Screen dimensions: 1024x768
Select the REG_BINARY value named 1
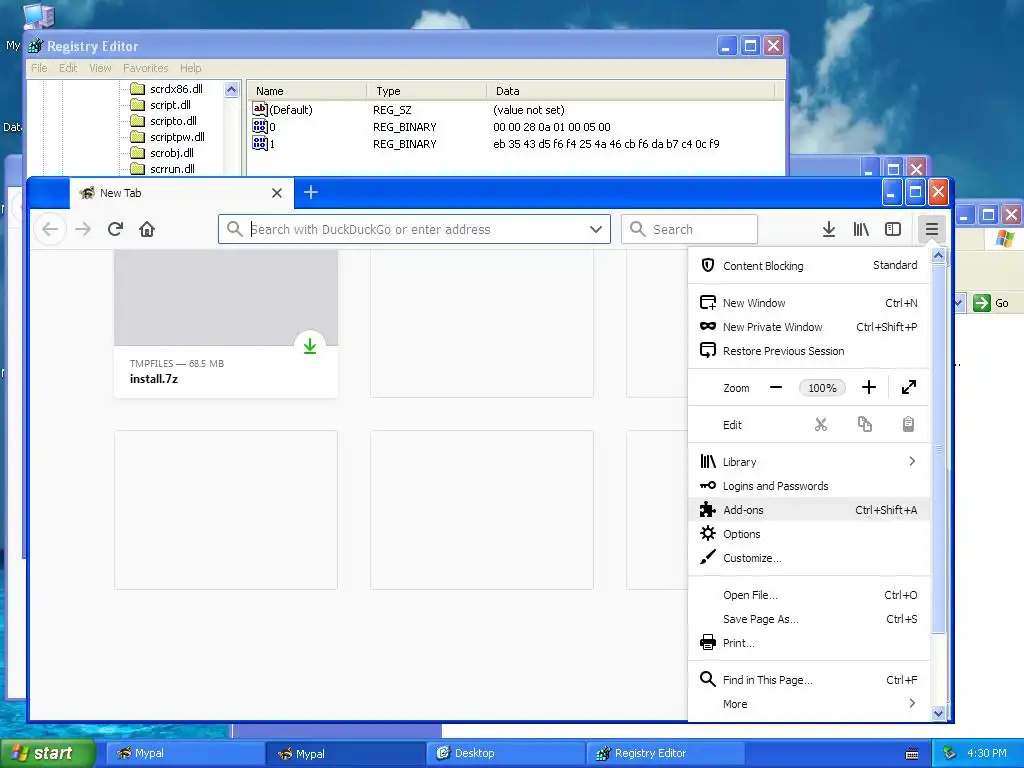pyautogui.click(x=272, y=144)
